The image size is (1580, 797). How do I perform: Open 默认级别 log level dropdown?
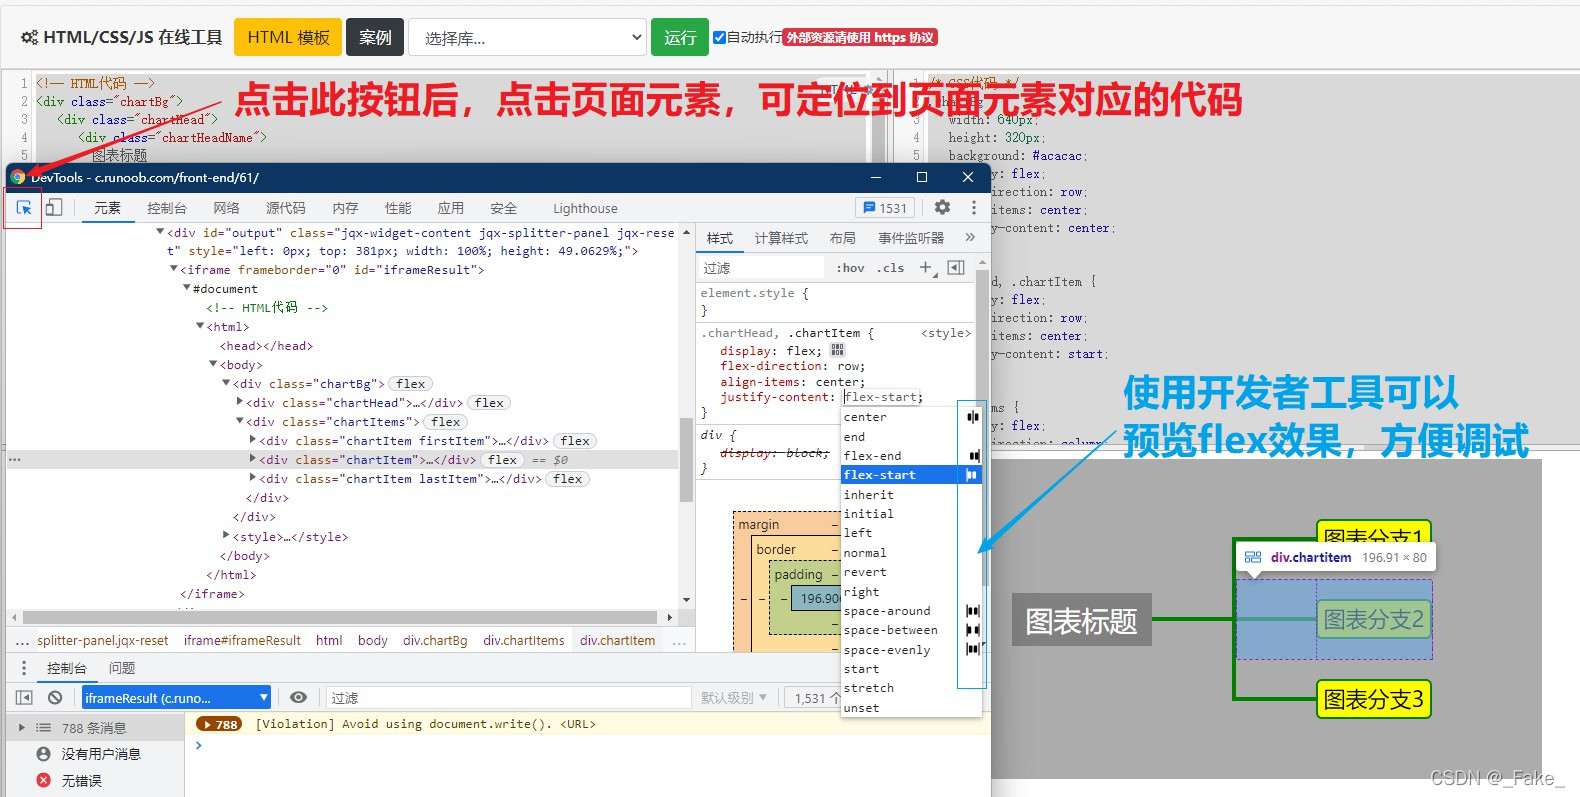tap(733, 697)
